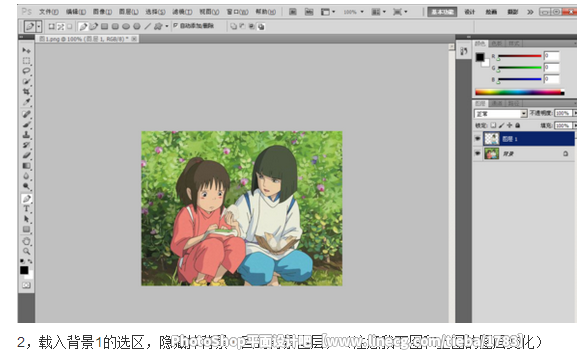The image size is (579, 360).
Task: Select the Clone Stamp tool
Action: coord(26,135)
